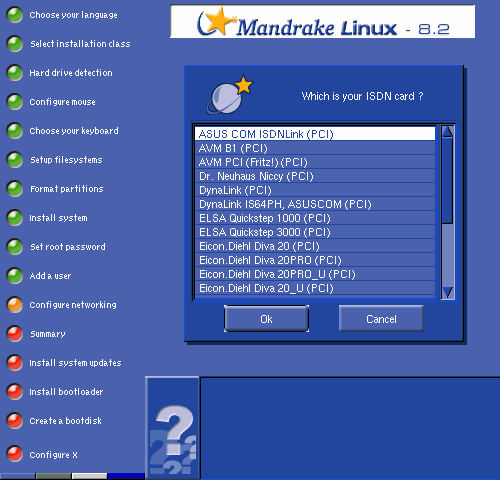Click the scrollbar track below the thumb
This screenshot has width=500, height=480.
(x=447, y=255)
